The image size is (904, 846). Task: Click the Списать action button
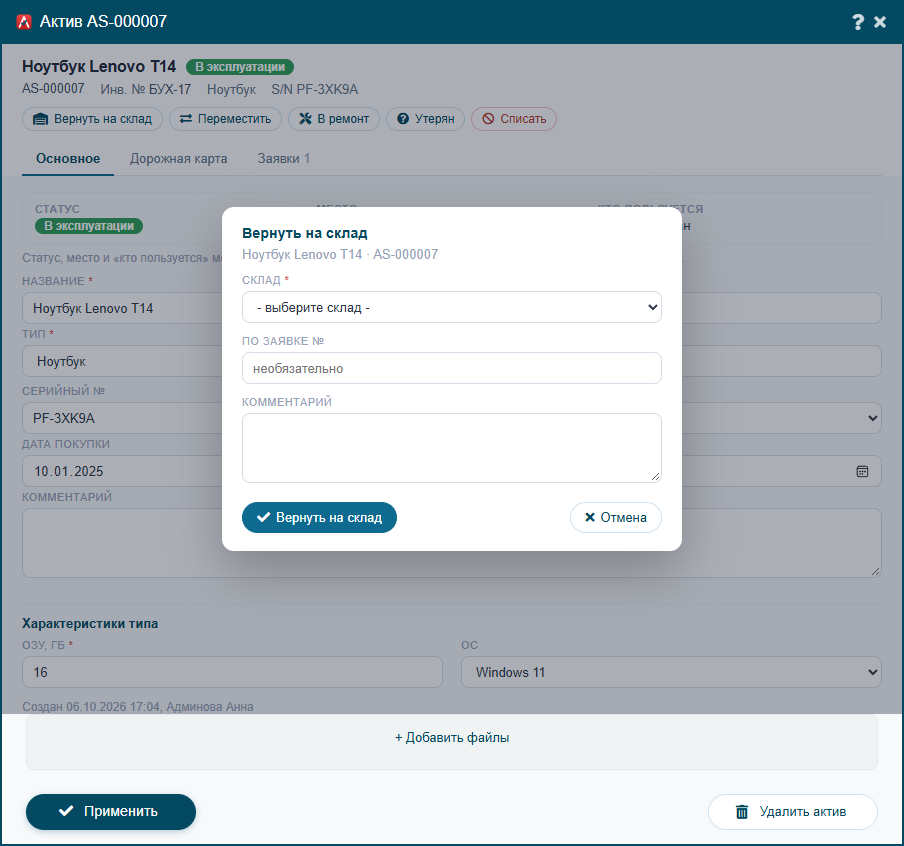coord(514,119)
